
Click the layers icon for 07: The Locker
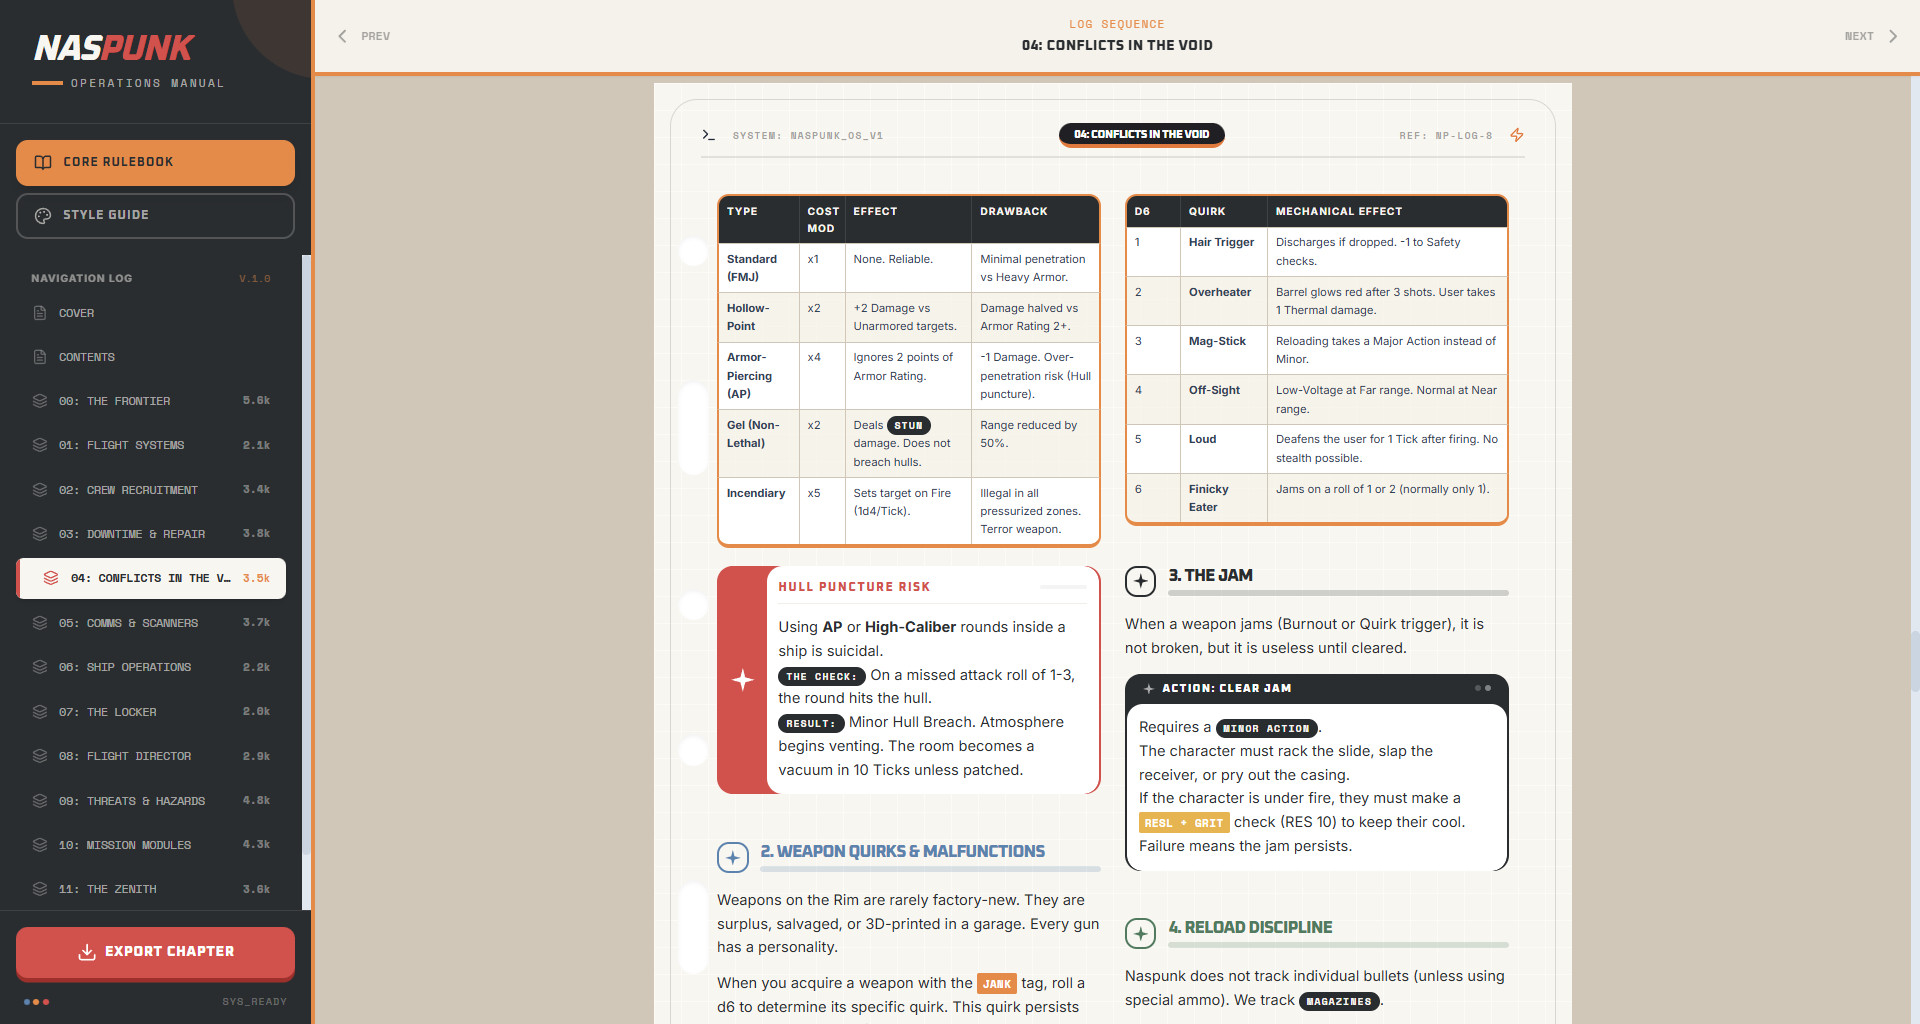[x=40, y=712]
